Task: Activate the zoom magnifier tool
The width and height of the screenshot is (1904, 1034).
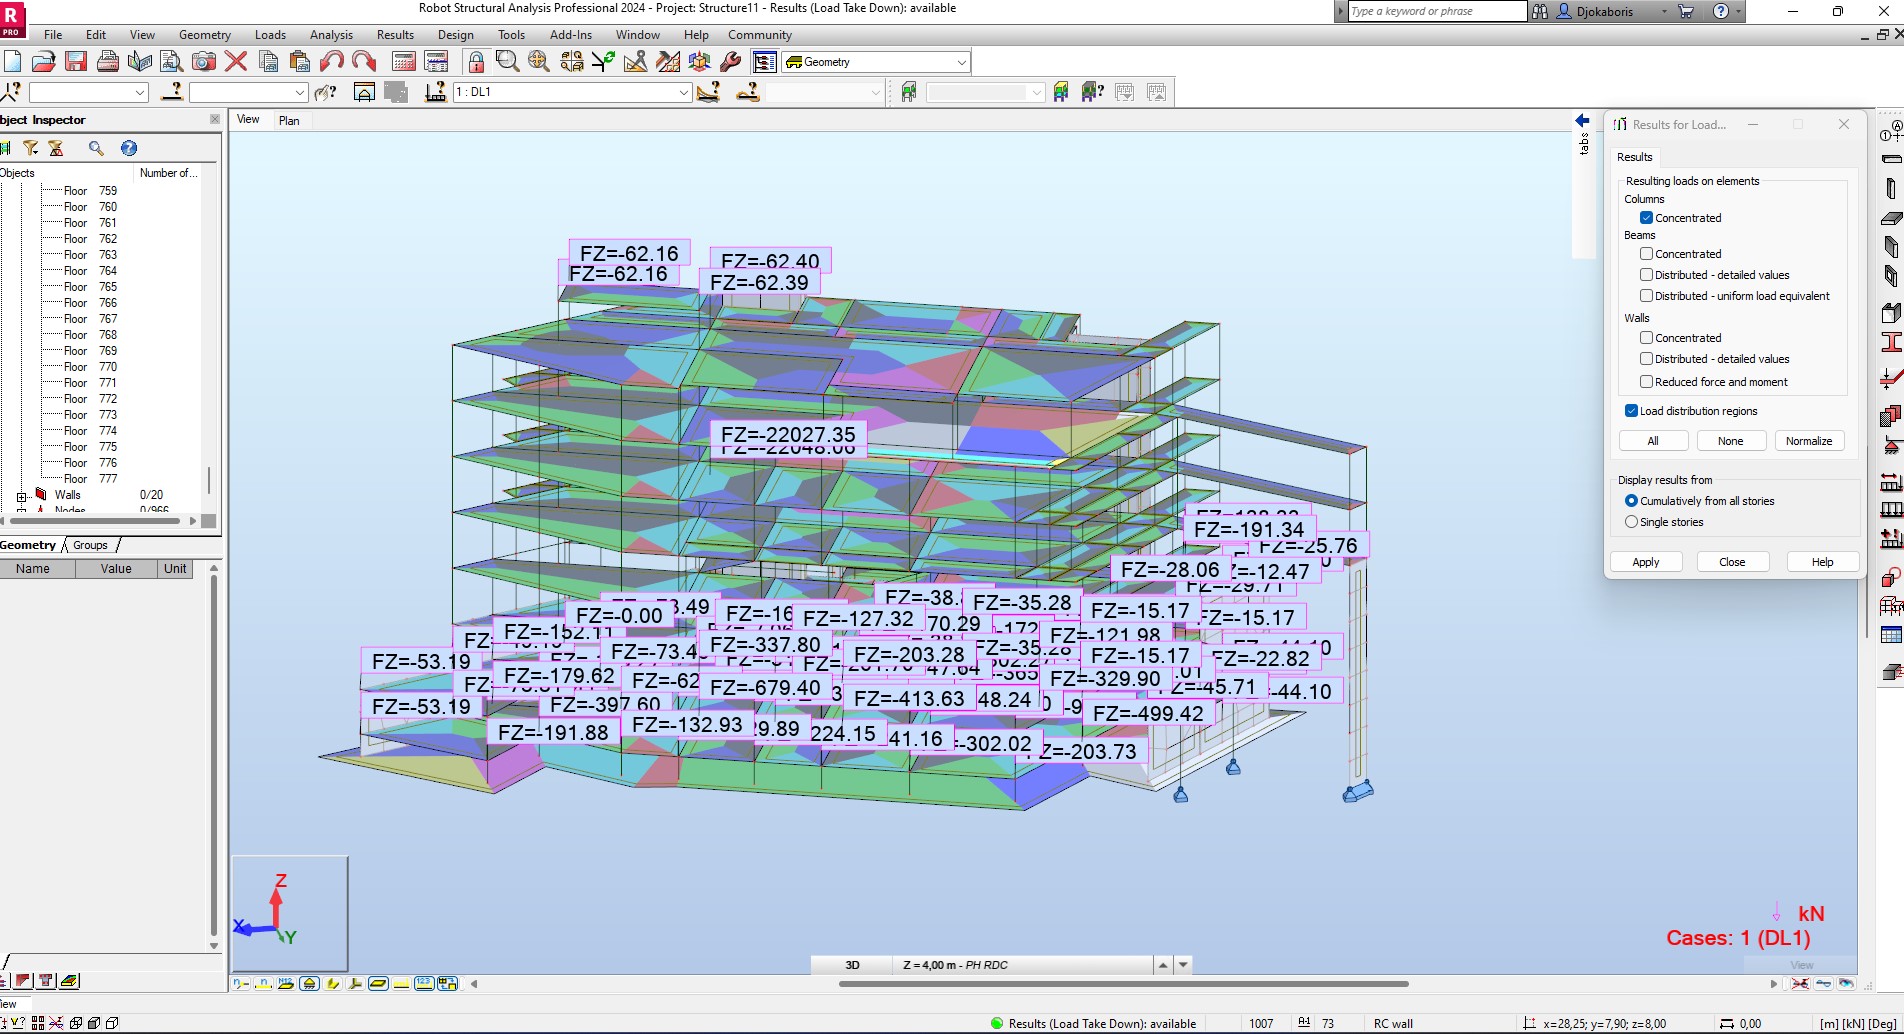Action: (x=506, y=61)
